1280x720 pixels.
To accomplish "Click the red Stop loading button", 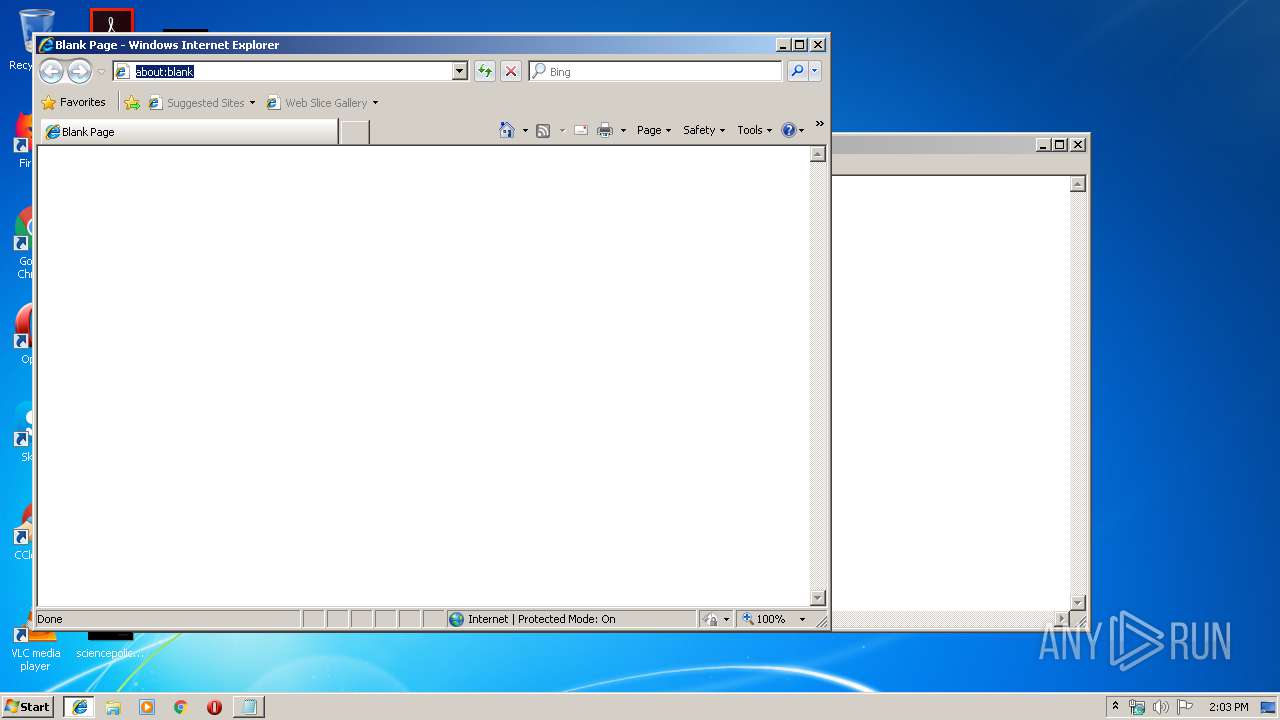I will click(x=511, y=71).
